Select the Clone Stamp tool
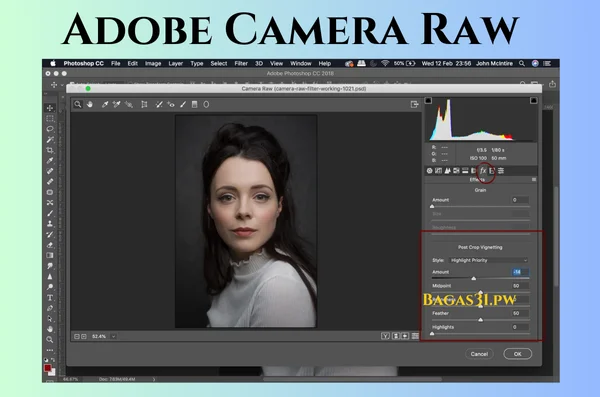Viewport: 600px width, 397px height. (x=50, y=224)
